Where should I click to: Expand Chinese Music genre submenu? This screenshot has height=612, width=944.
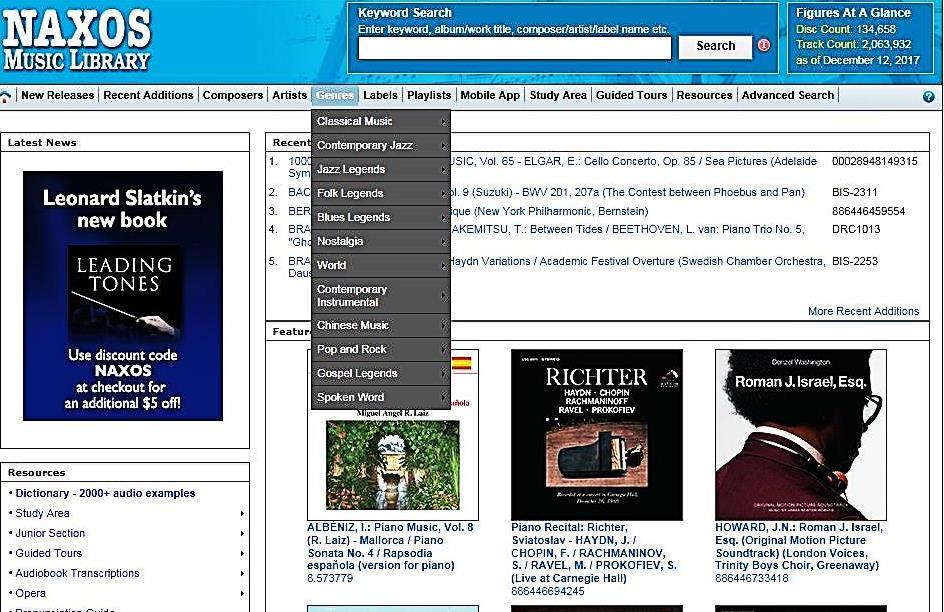(380, 326)
